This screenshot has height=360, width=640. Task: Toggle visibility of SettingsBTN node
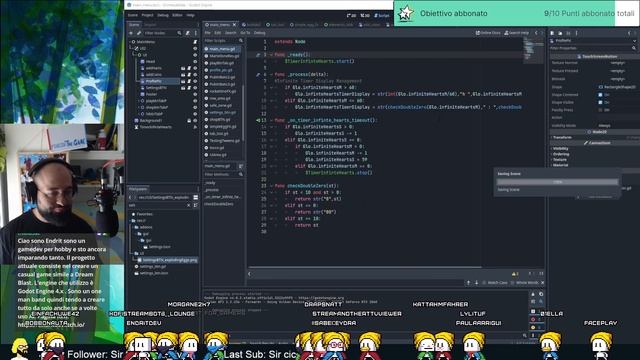coord(195,88)
